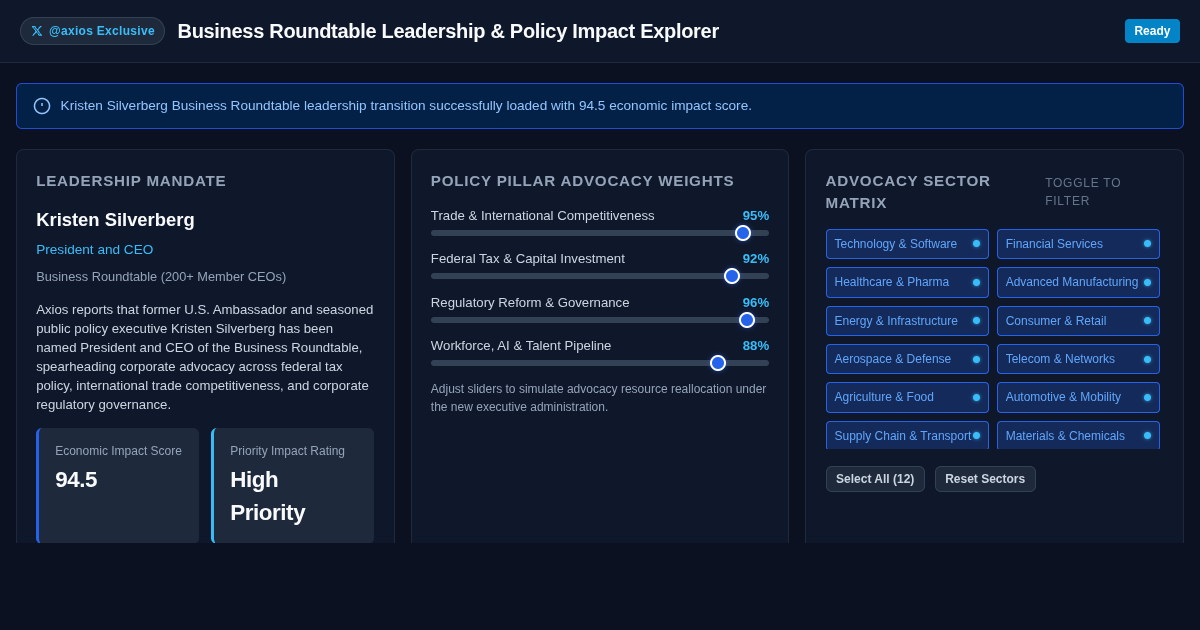Click the Federal Tax & Capital Investment slider handle
The image size is (1200, 630).
(x=732, y=276)
